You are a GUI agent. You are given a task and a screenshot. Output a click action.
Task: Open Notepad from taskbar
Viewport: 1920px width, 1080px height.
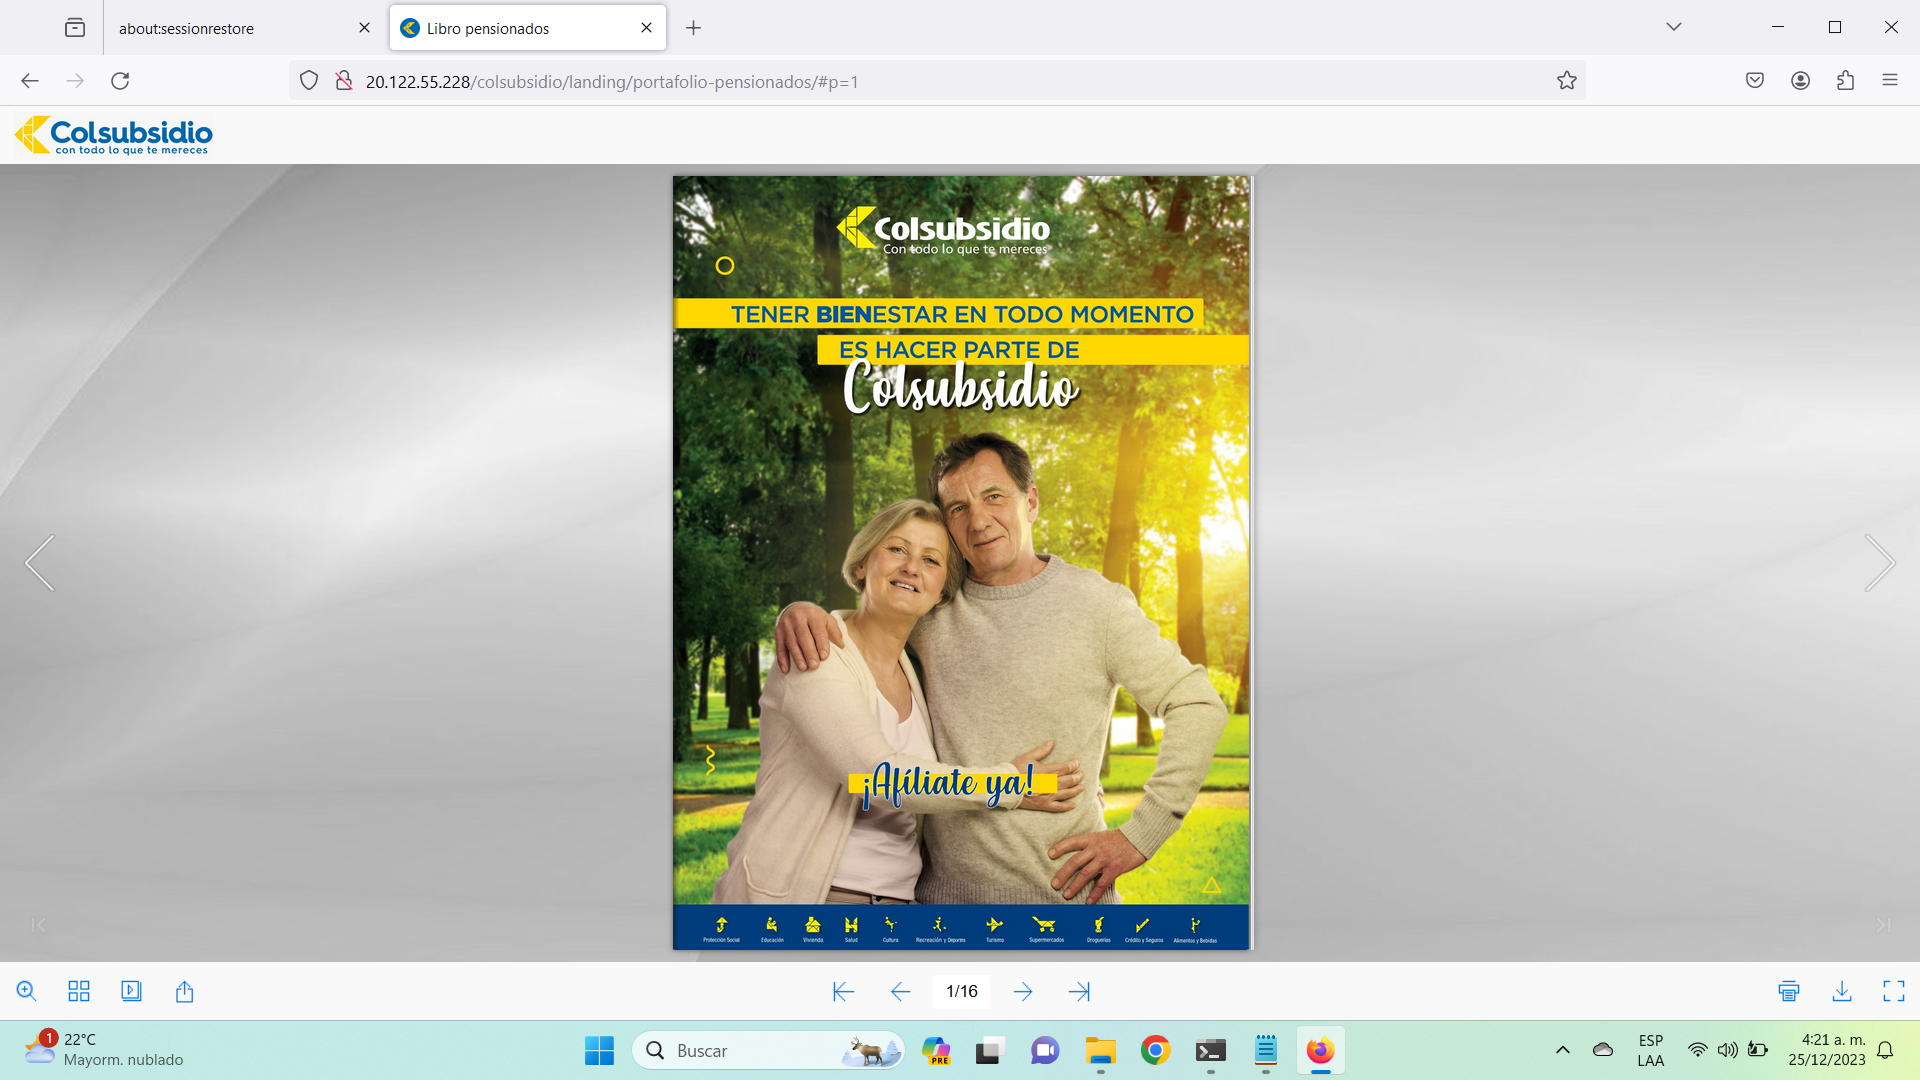click(x=1265, y=1051)
